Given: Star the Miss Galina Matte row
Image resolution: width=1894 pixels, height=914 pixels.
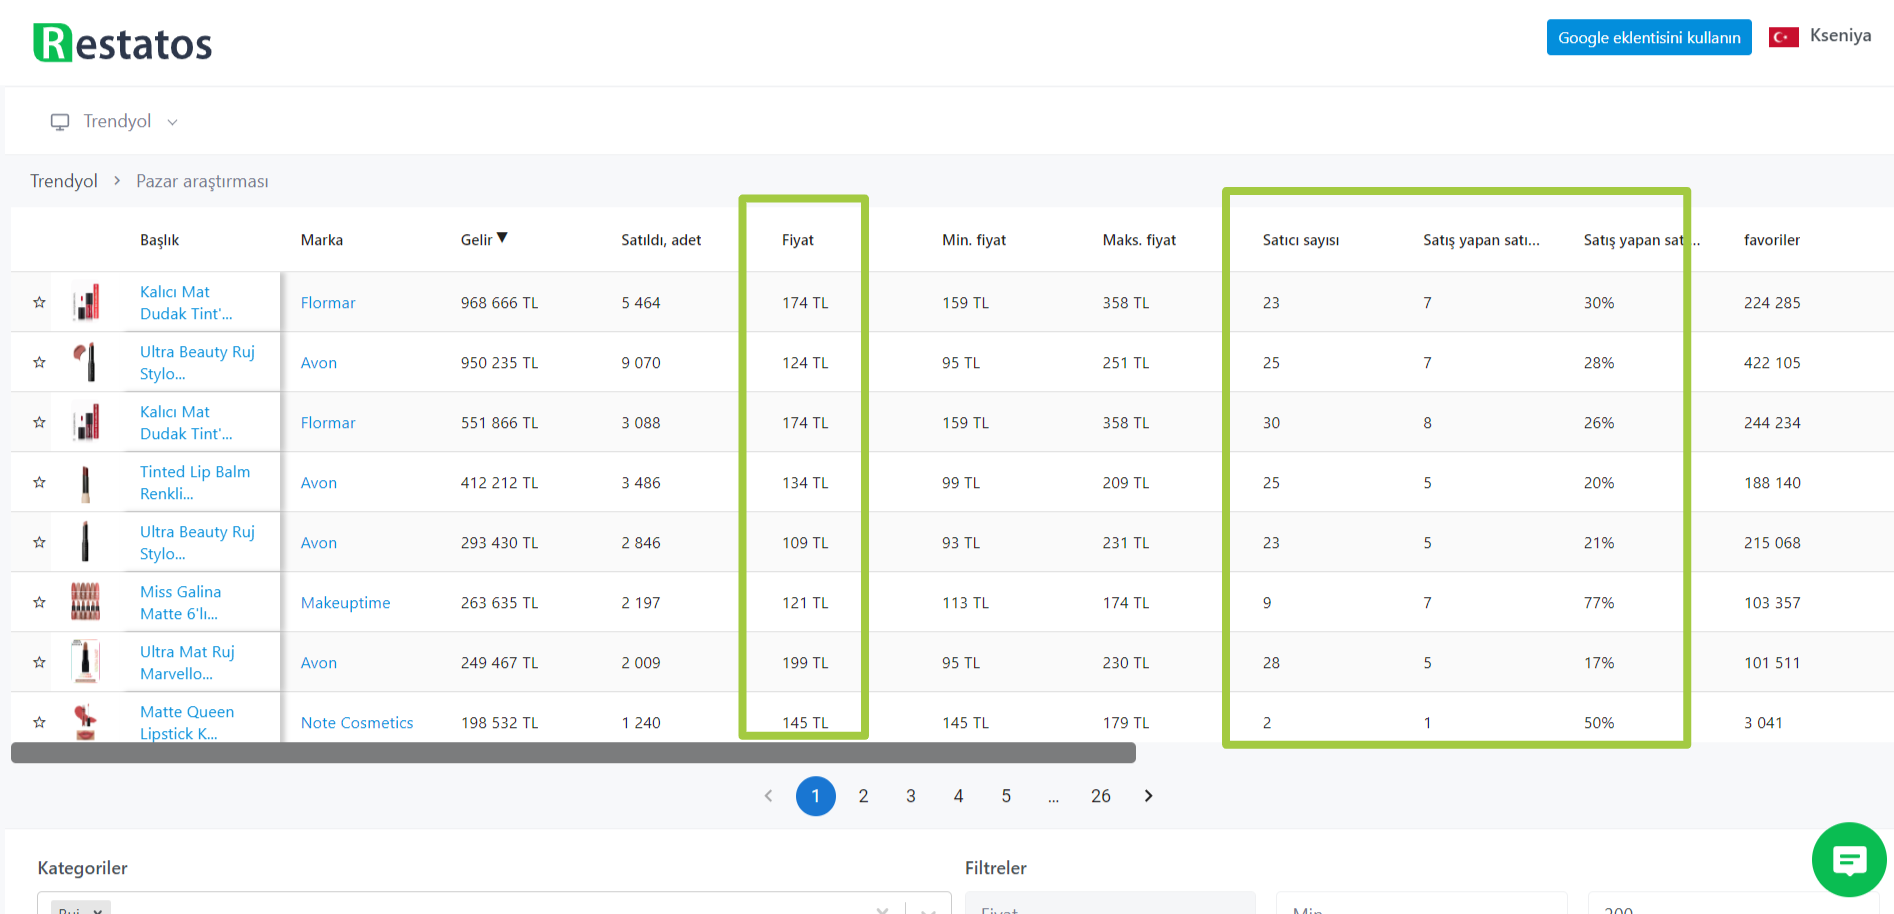Looking at the screenshot, I should pyautogui.click(x=40, y=602).
